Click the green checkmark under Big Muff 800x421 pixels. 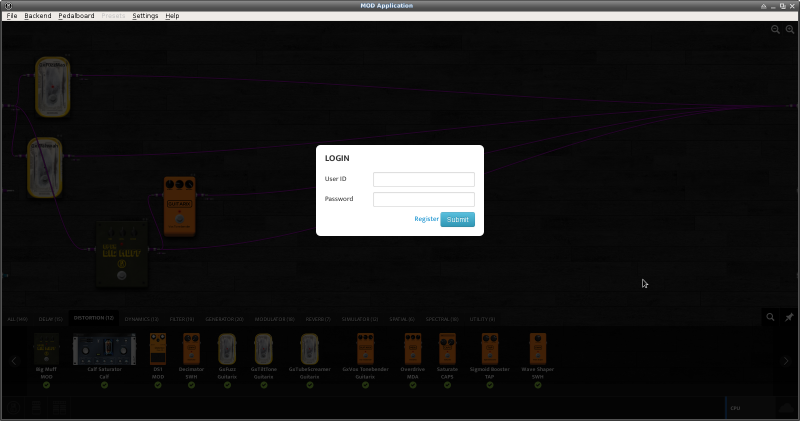tap(46, 385)
